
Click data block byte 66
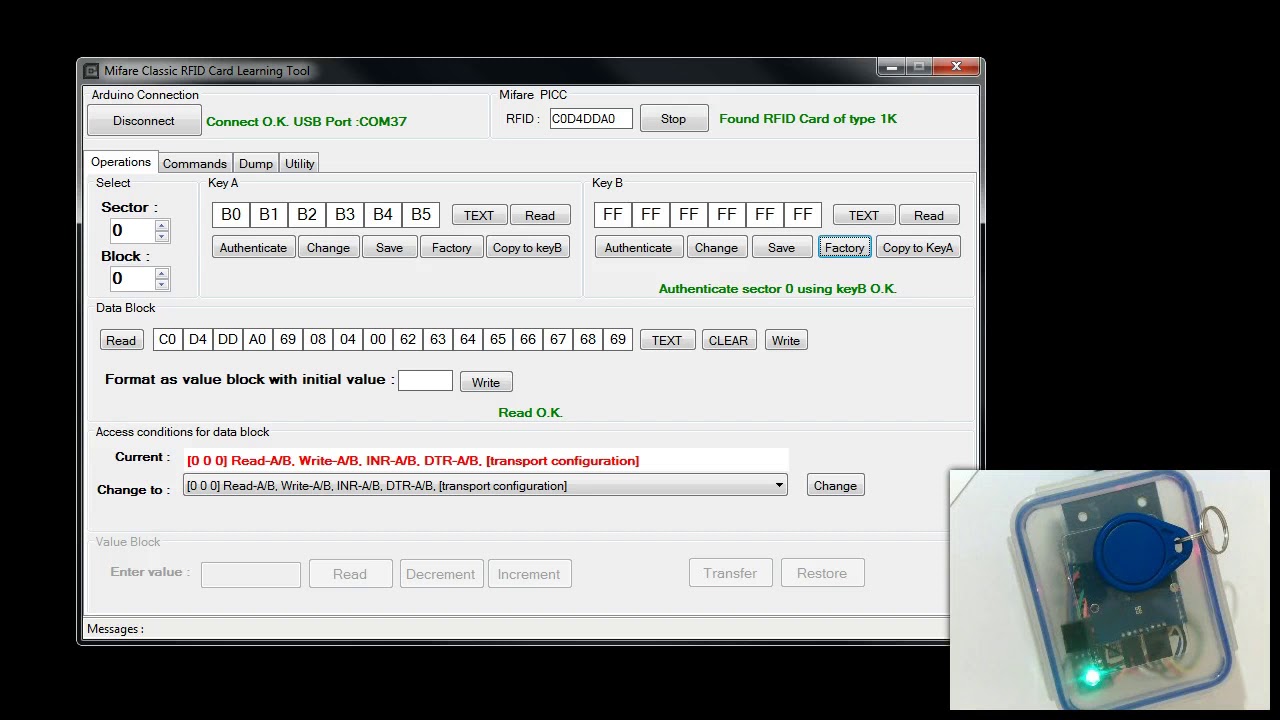(528, 340)
